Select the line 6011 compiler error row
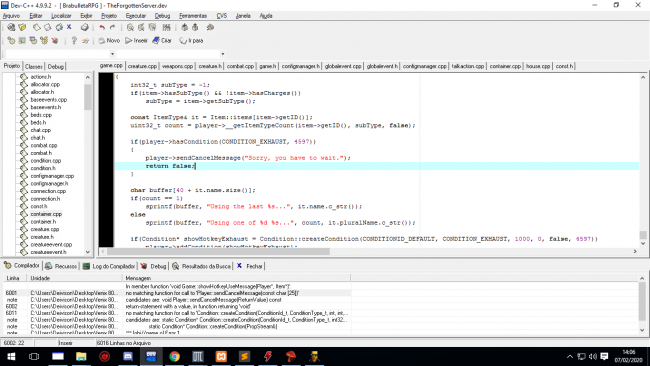The width and height of the screenshot is (650, 366). pos(177,313)
